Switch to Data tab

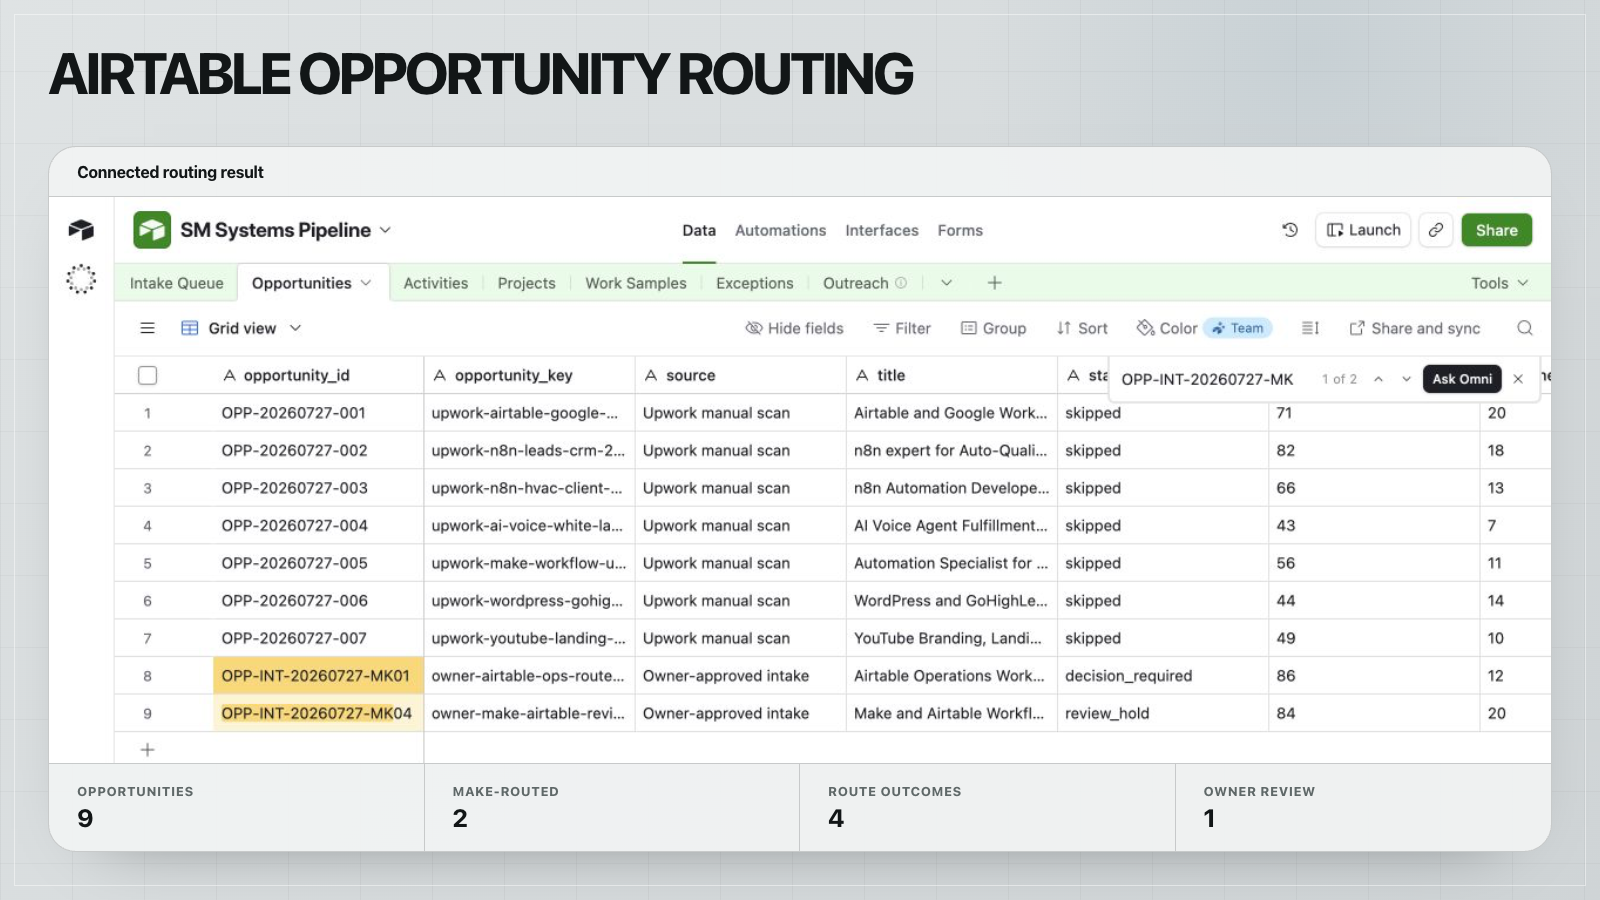(x=699, y=230)
